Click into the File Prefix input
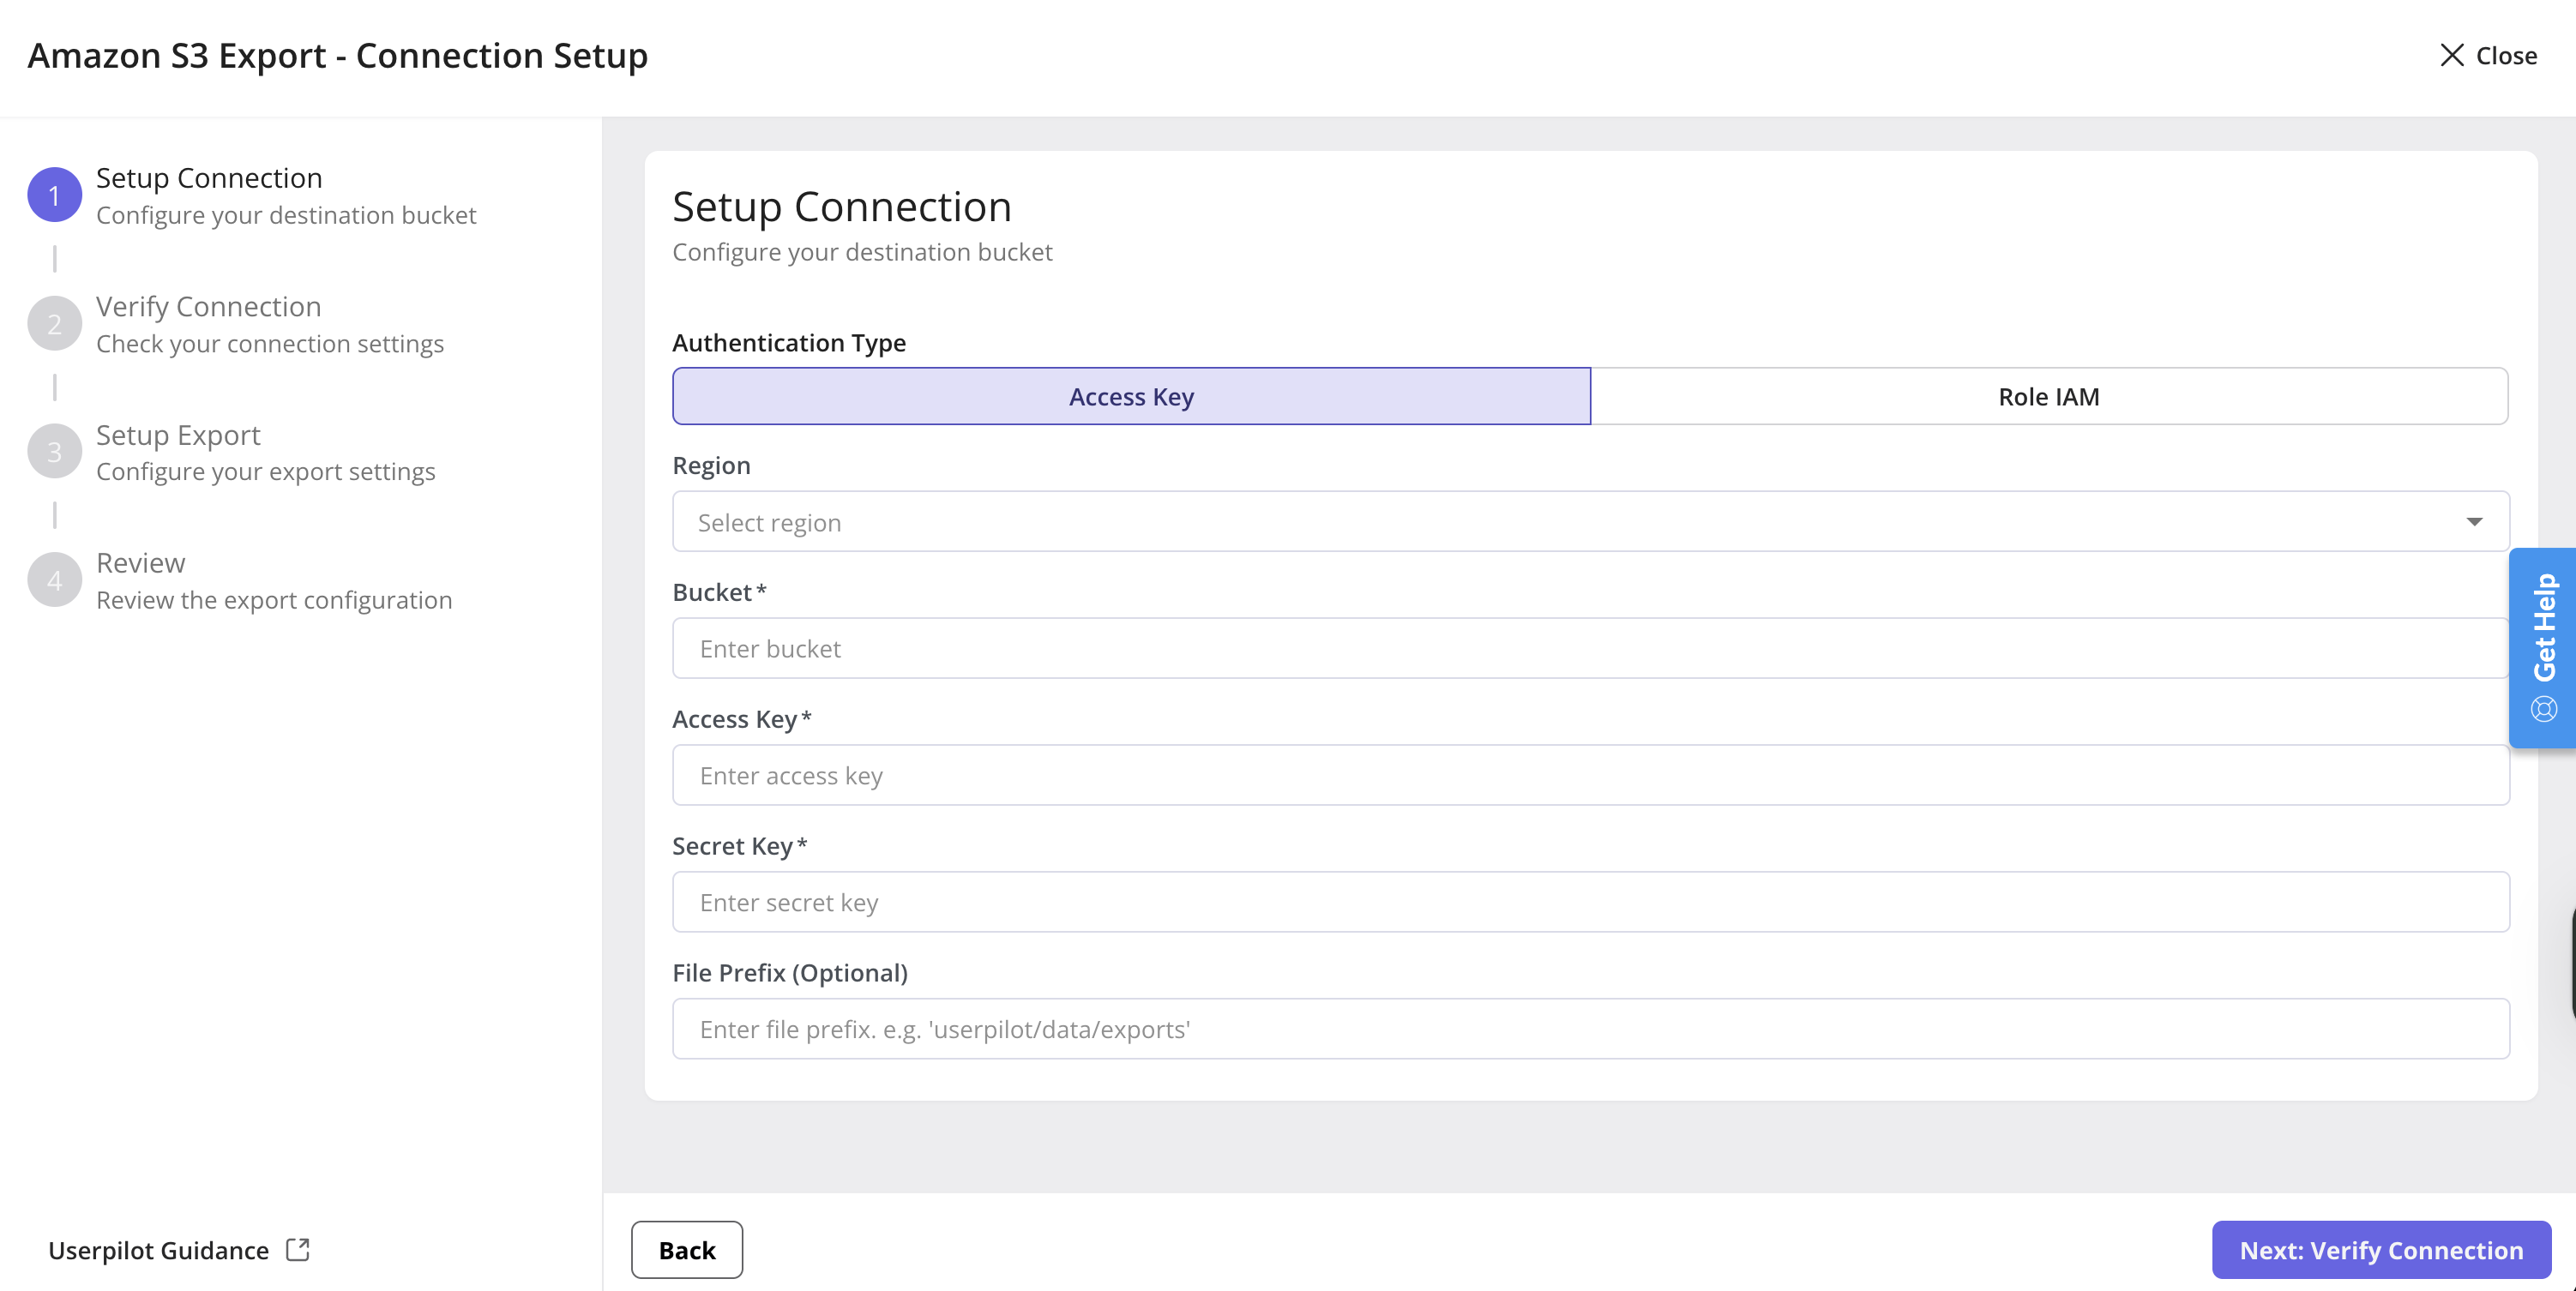This screenshot has width=2576, height=1291. 1590,1029
